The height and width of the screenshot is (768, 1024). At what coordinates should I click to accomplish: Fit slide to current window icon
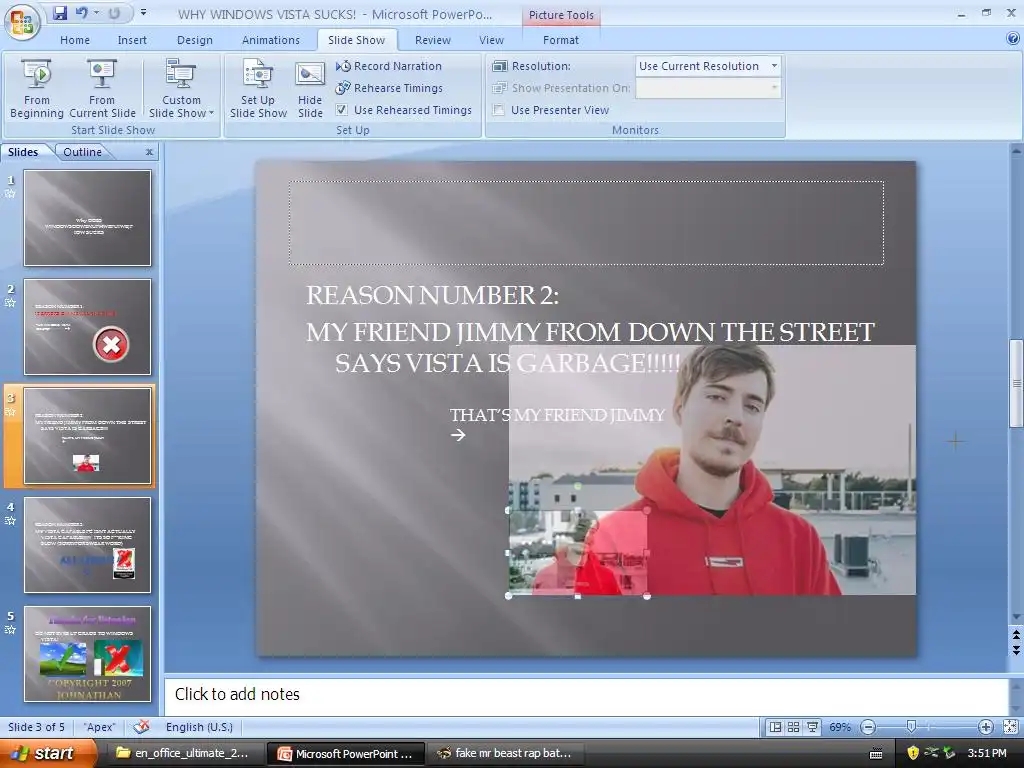[x=1010, y=727]
